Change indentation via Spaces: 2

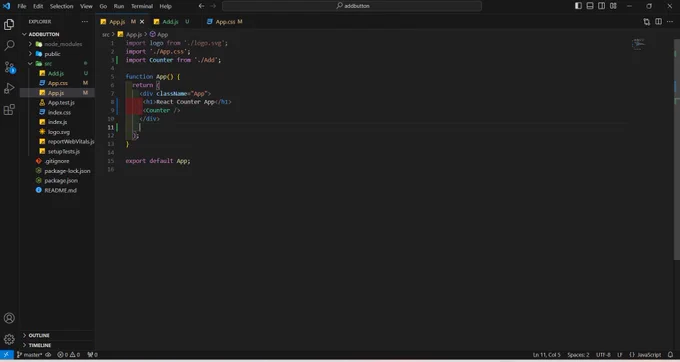point(578,355)
